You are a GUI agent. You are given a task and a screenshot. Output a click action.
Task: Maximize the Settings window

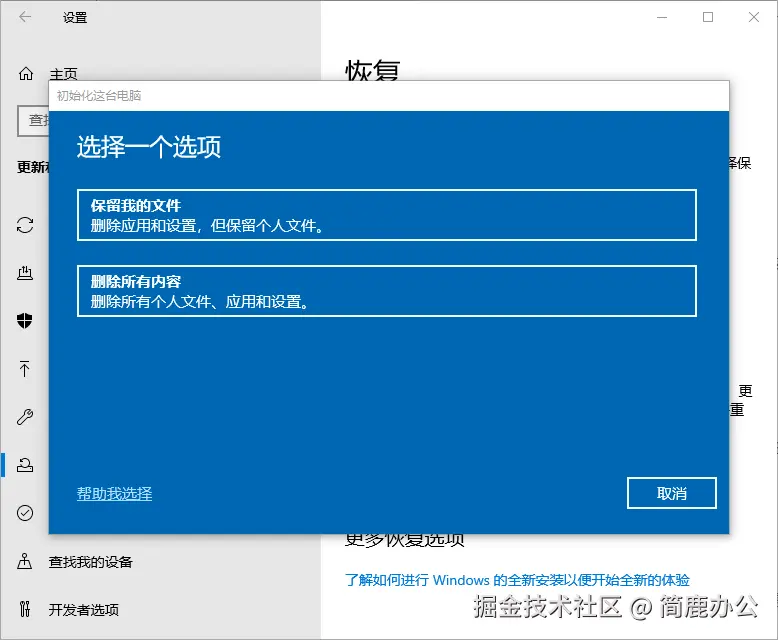pos(708,17)
